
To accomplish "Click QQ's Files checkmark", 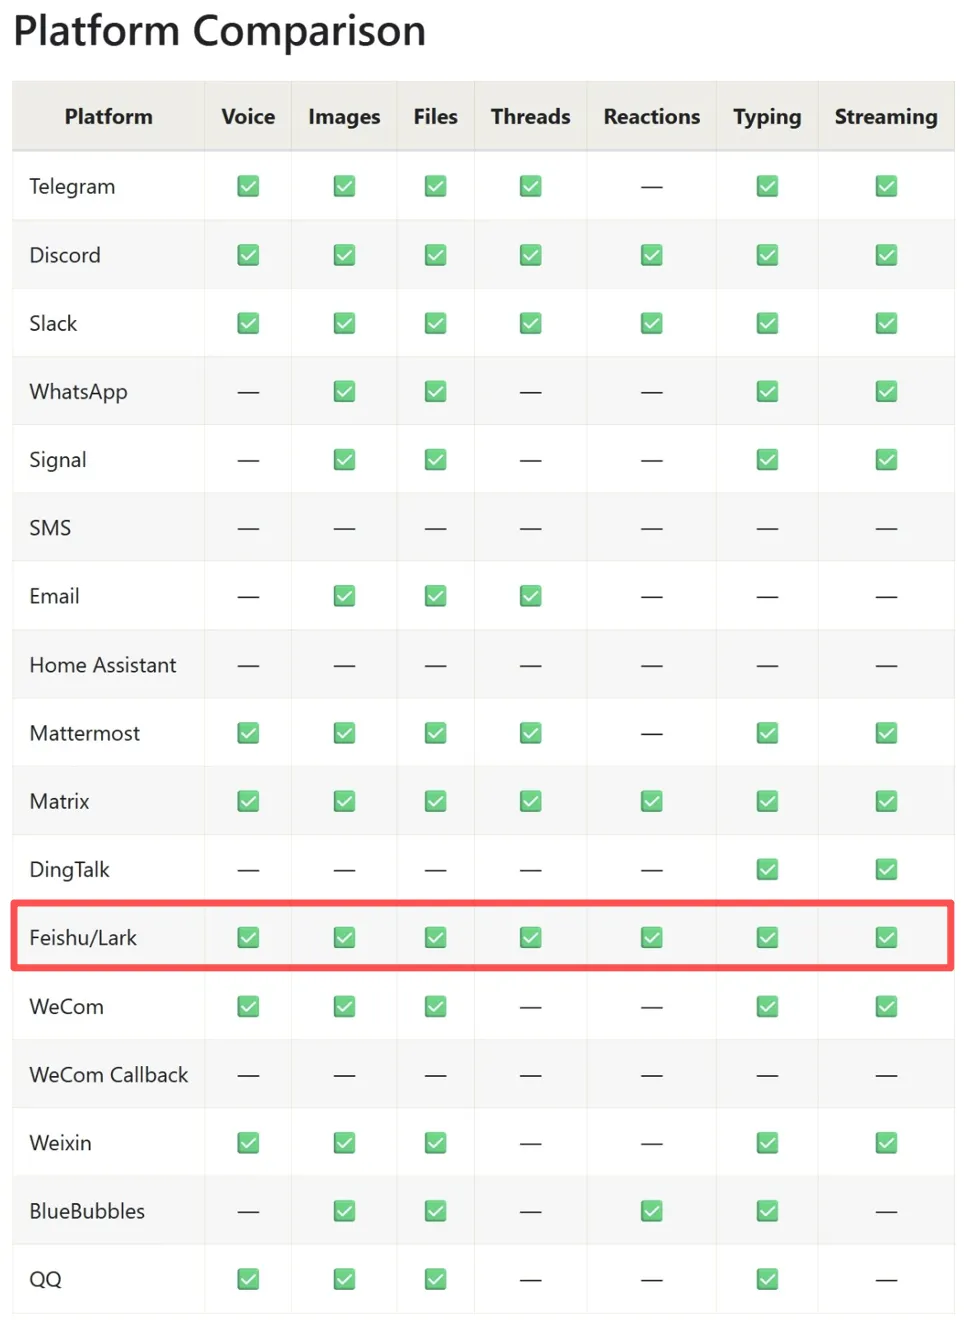I will pyautogui.click(x=435, y=1279).
